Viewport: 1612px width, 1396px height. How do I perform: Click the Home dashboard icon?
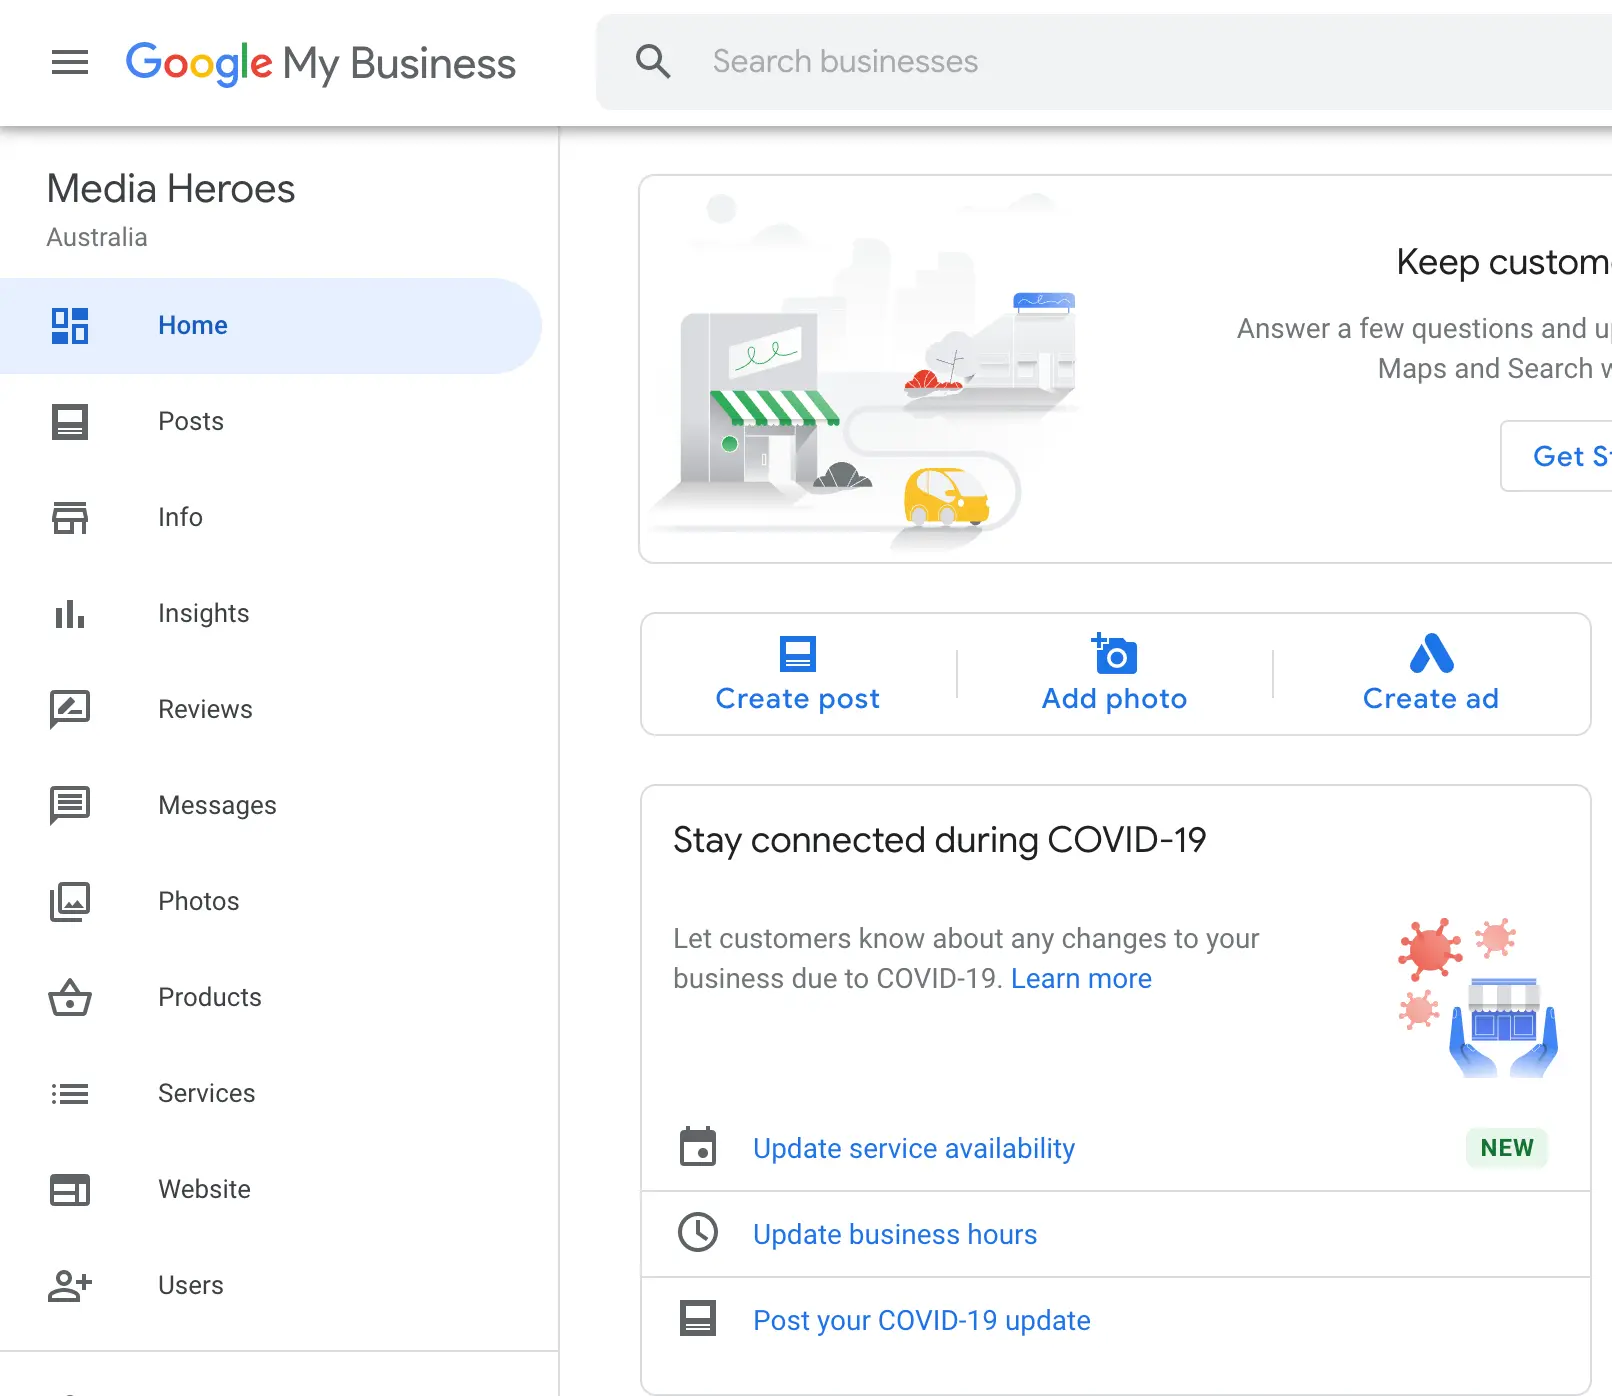pos(70,326)
